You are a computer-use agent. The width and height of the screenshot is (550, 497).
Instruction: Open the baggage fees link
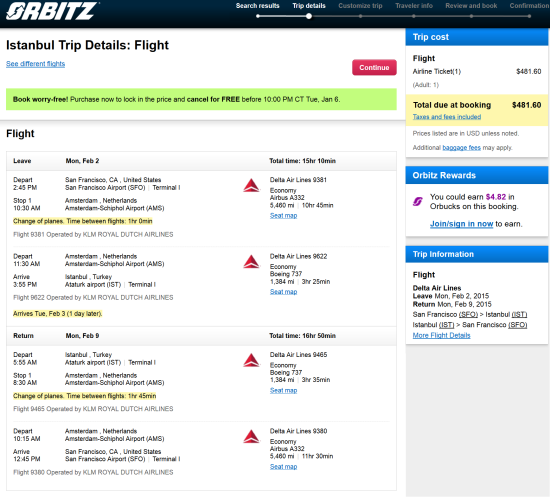461,148
